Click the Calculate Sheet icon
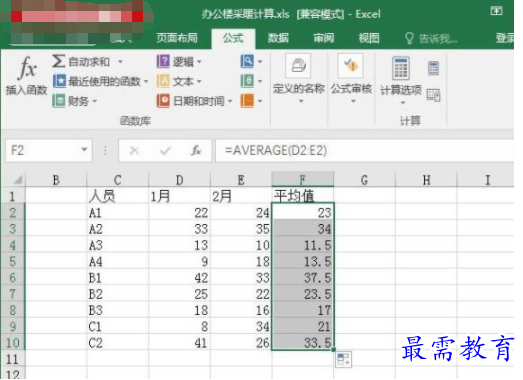 (433, 95)
